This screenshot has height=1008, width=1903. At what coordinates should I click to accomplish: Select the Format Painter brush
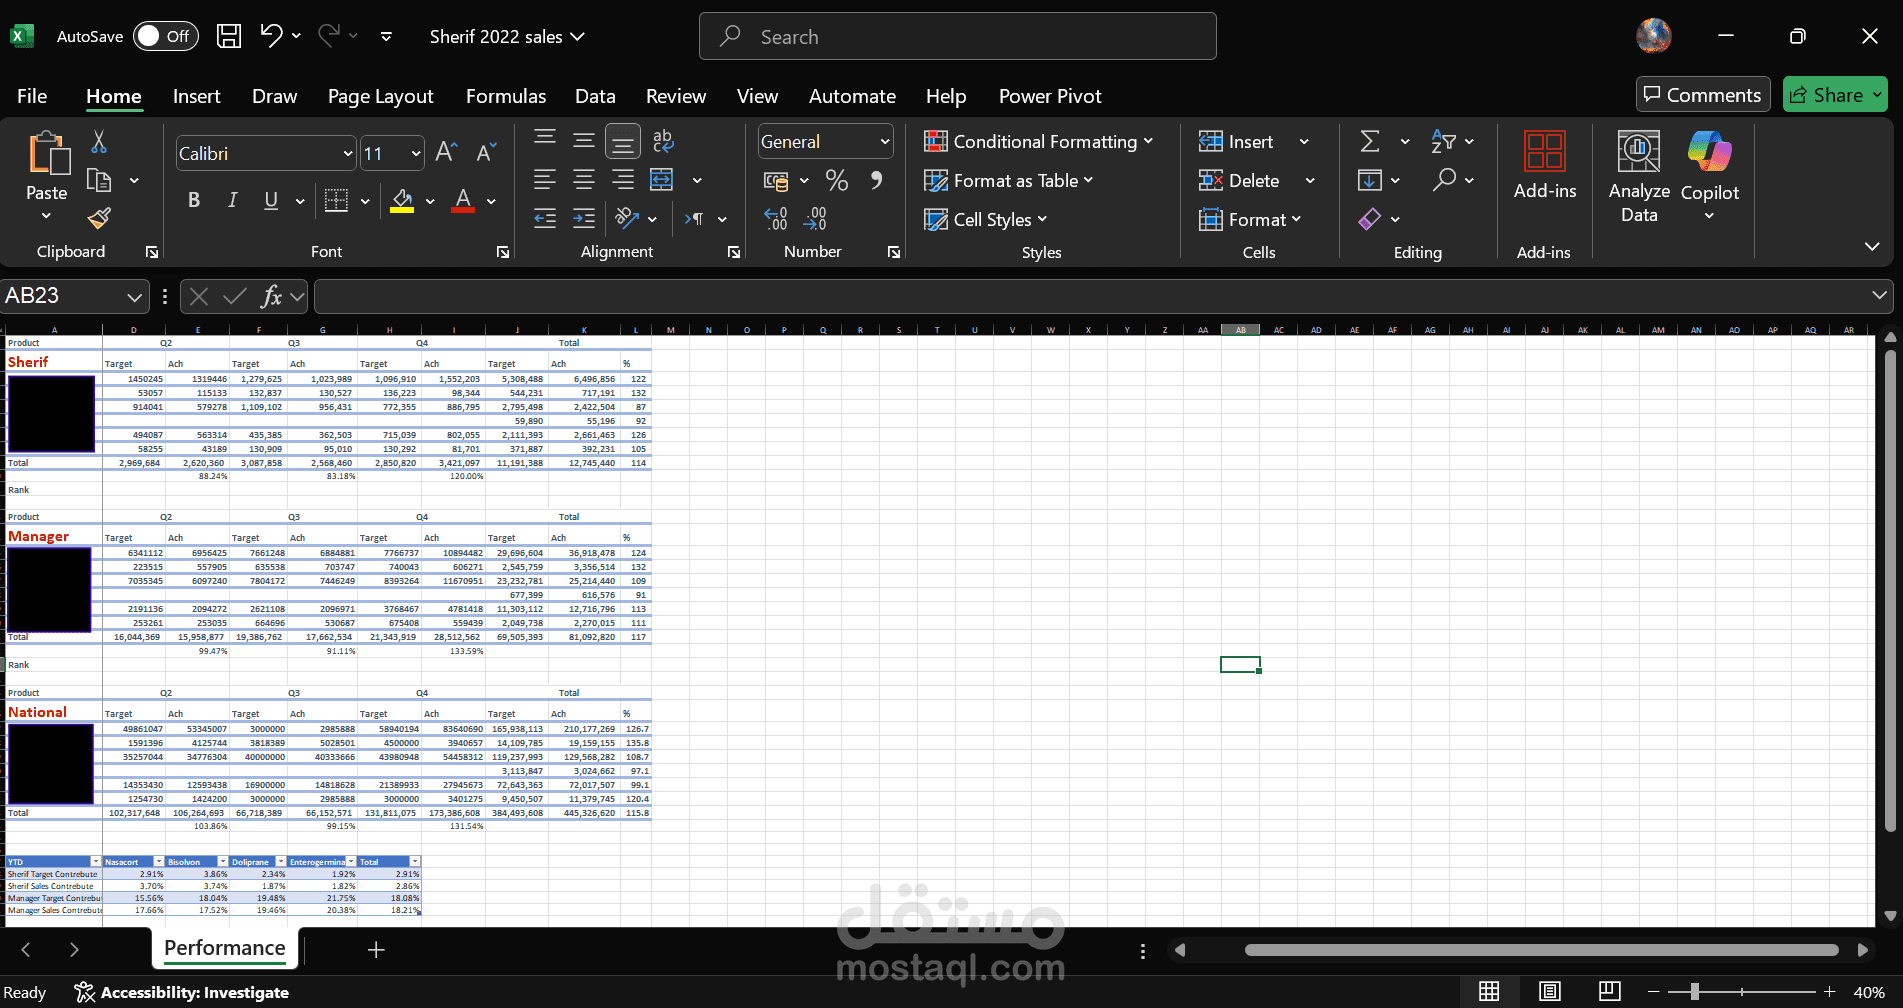pyautogui.click(x=99, y=217)
